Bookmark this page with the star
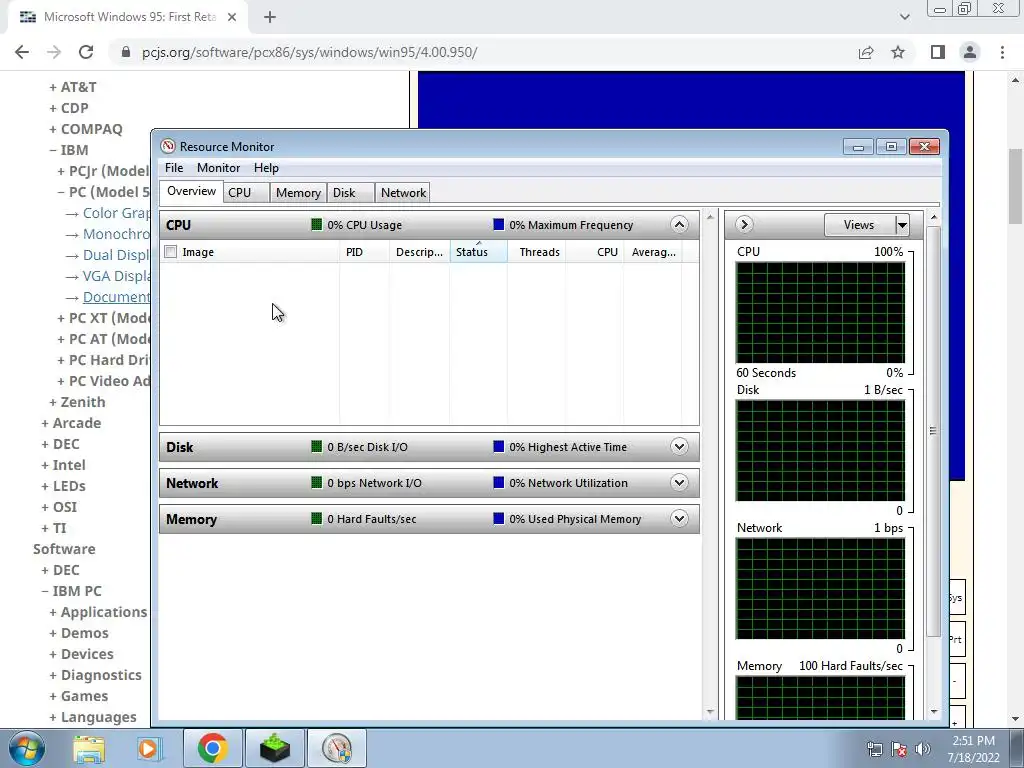Viewport: 1024px width, 768px height. [898, 52]
